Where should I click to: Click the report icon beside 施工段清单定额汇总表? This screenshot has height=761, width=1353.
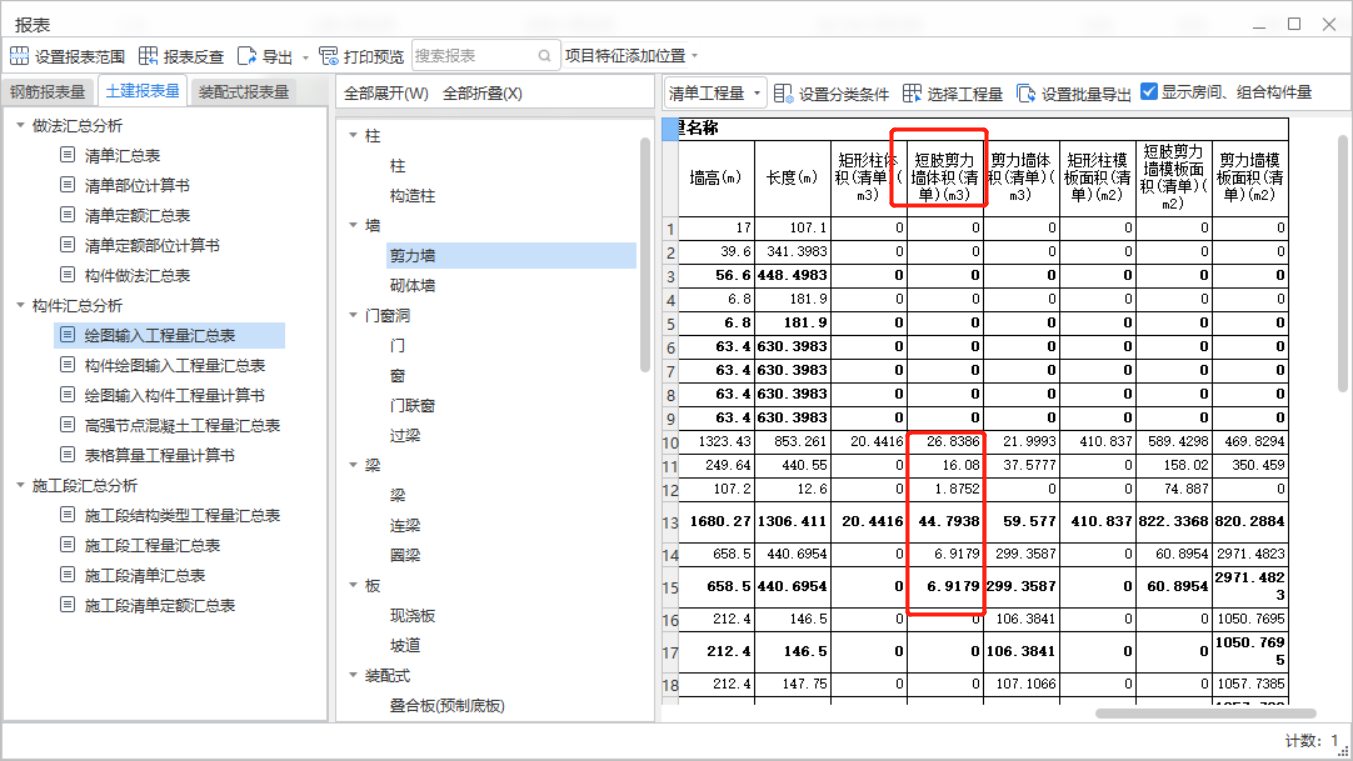click(67, 605)
